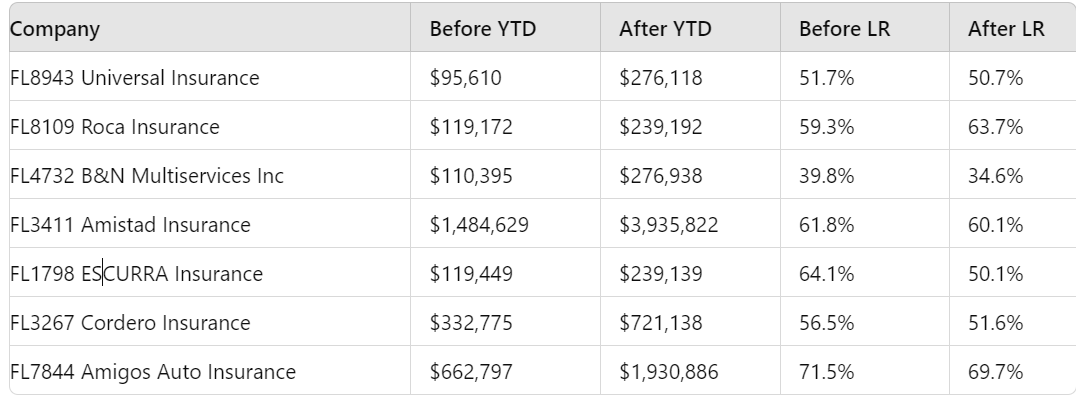Click the 71.5% Before LR value
The image size is (1076, 401).
[x=826, y=372]
